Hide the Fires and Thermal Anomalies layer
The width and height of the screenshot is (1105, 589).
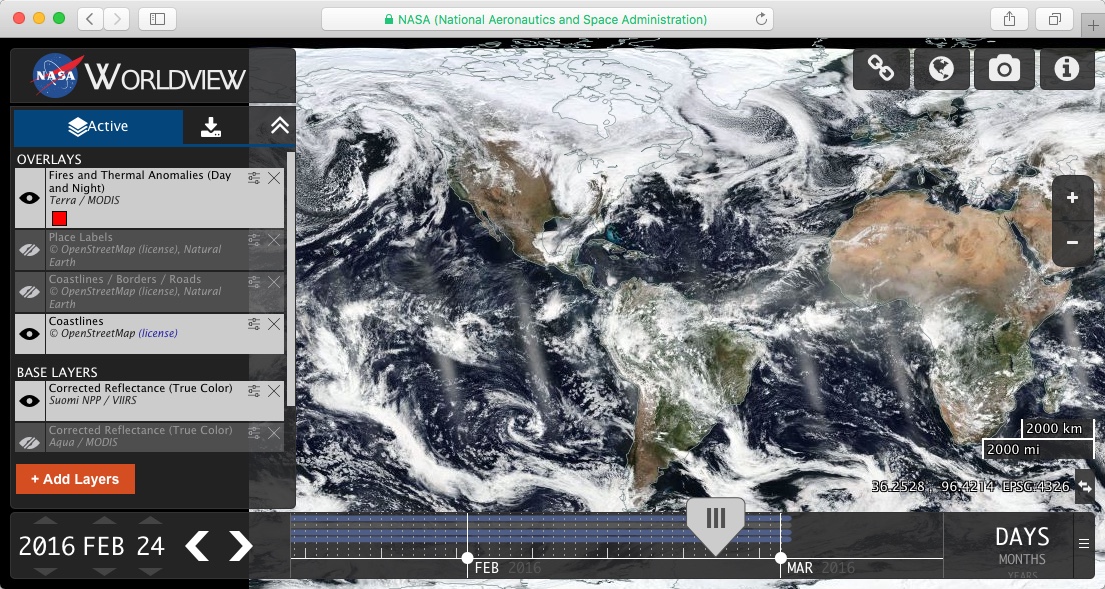30,198
